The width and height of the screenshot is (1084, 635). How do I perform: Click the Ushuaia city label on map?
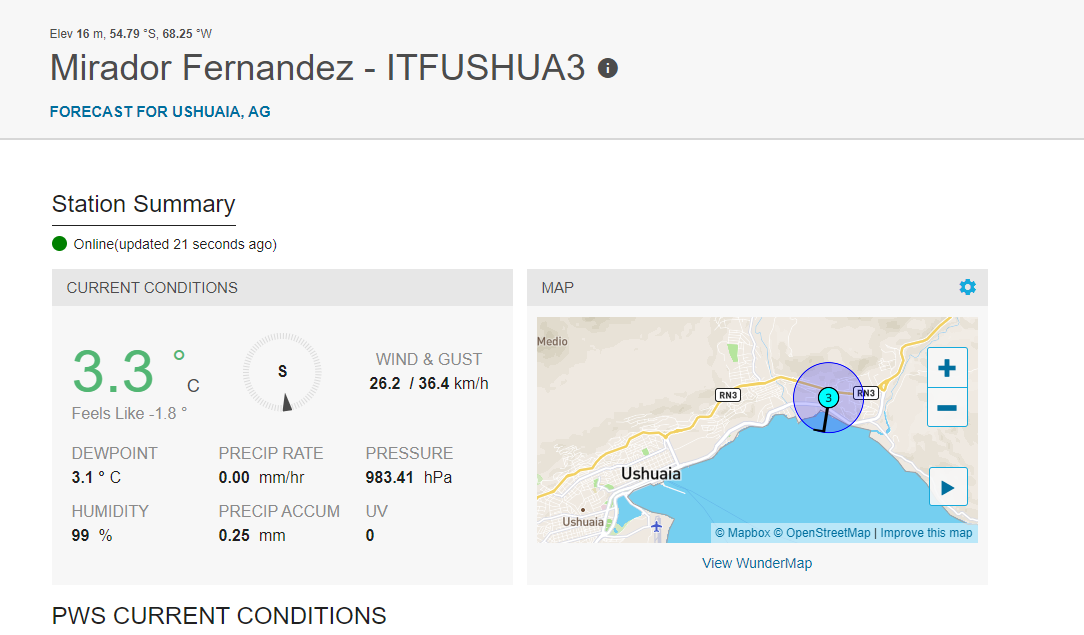point(651,474)
